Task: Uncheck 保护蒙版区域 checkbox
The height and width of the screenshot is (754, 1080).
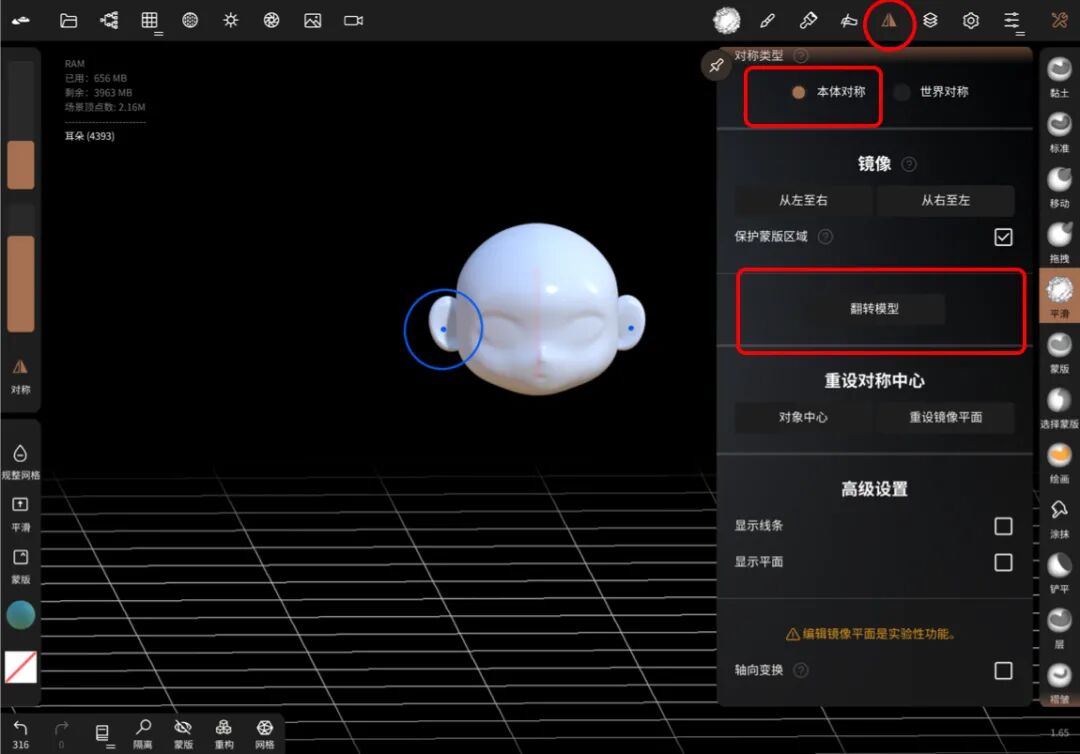Action: pos(1004,237)
